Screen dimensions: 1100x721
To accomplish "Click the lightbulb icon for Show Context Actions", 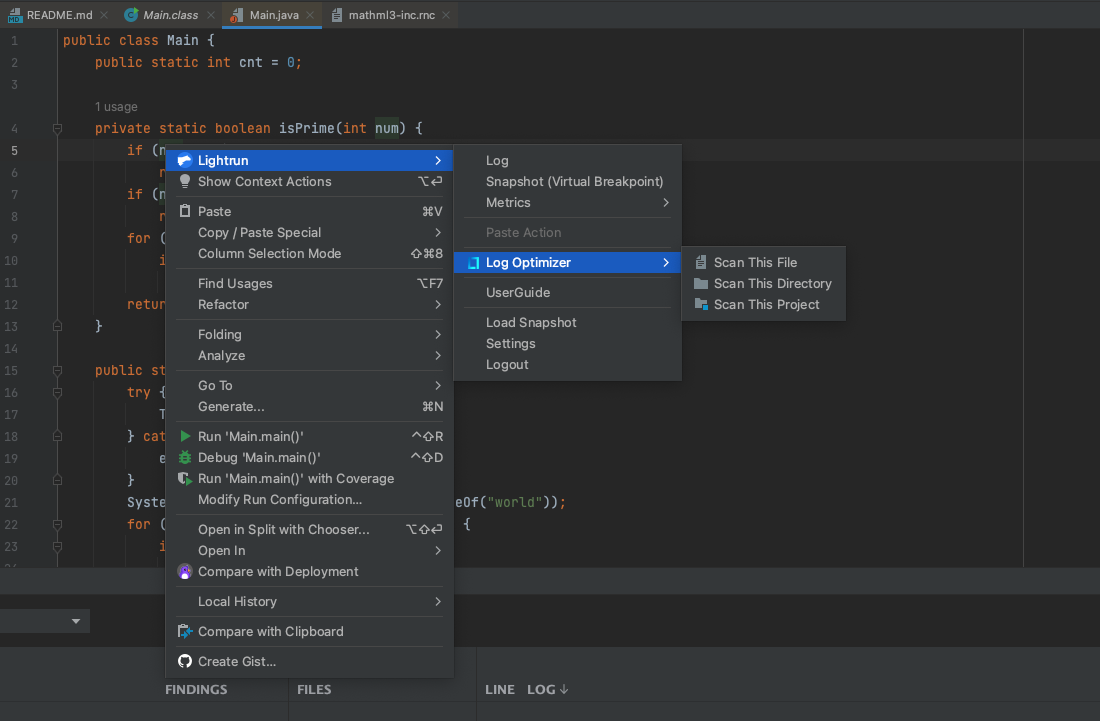I will pos(184,182).
